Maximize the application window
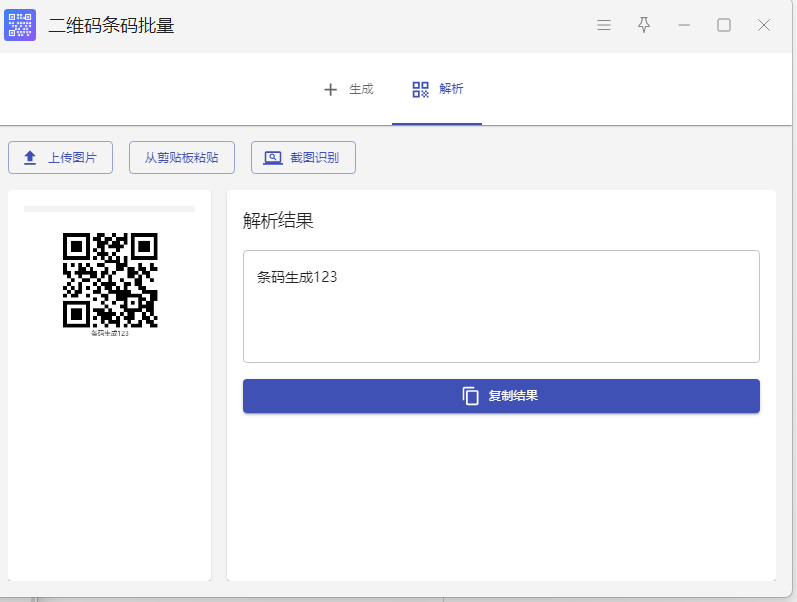This screenshot has height=602, width=797. [x=724, y=25]
